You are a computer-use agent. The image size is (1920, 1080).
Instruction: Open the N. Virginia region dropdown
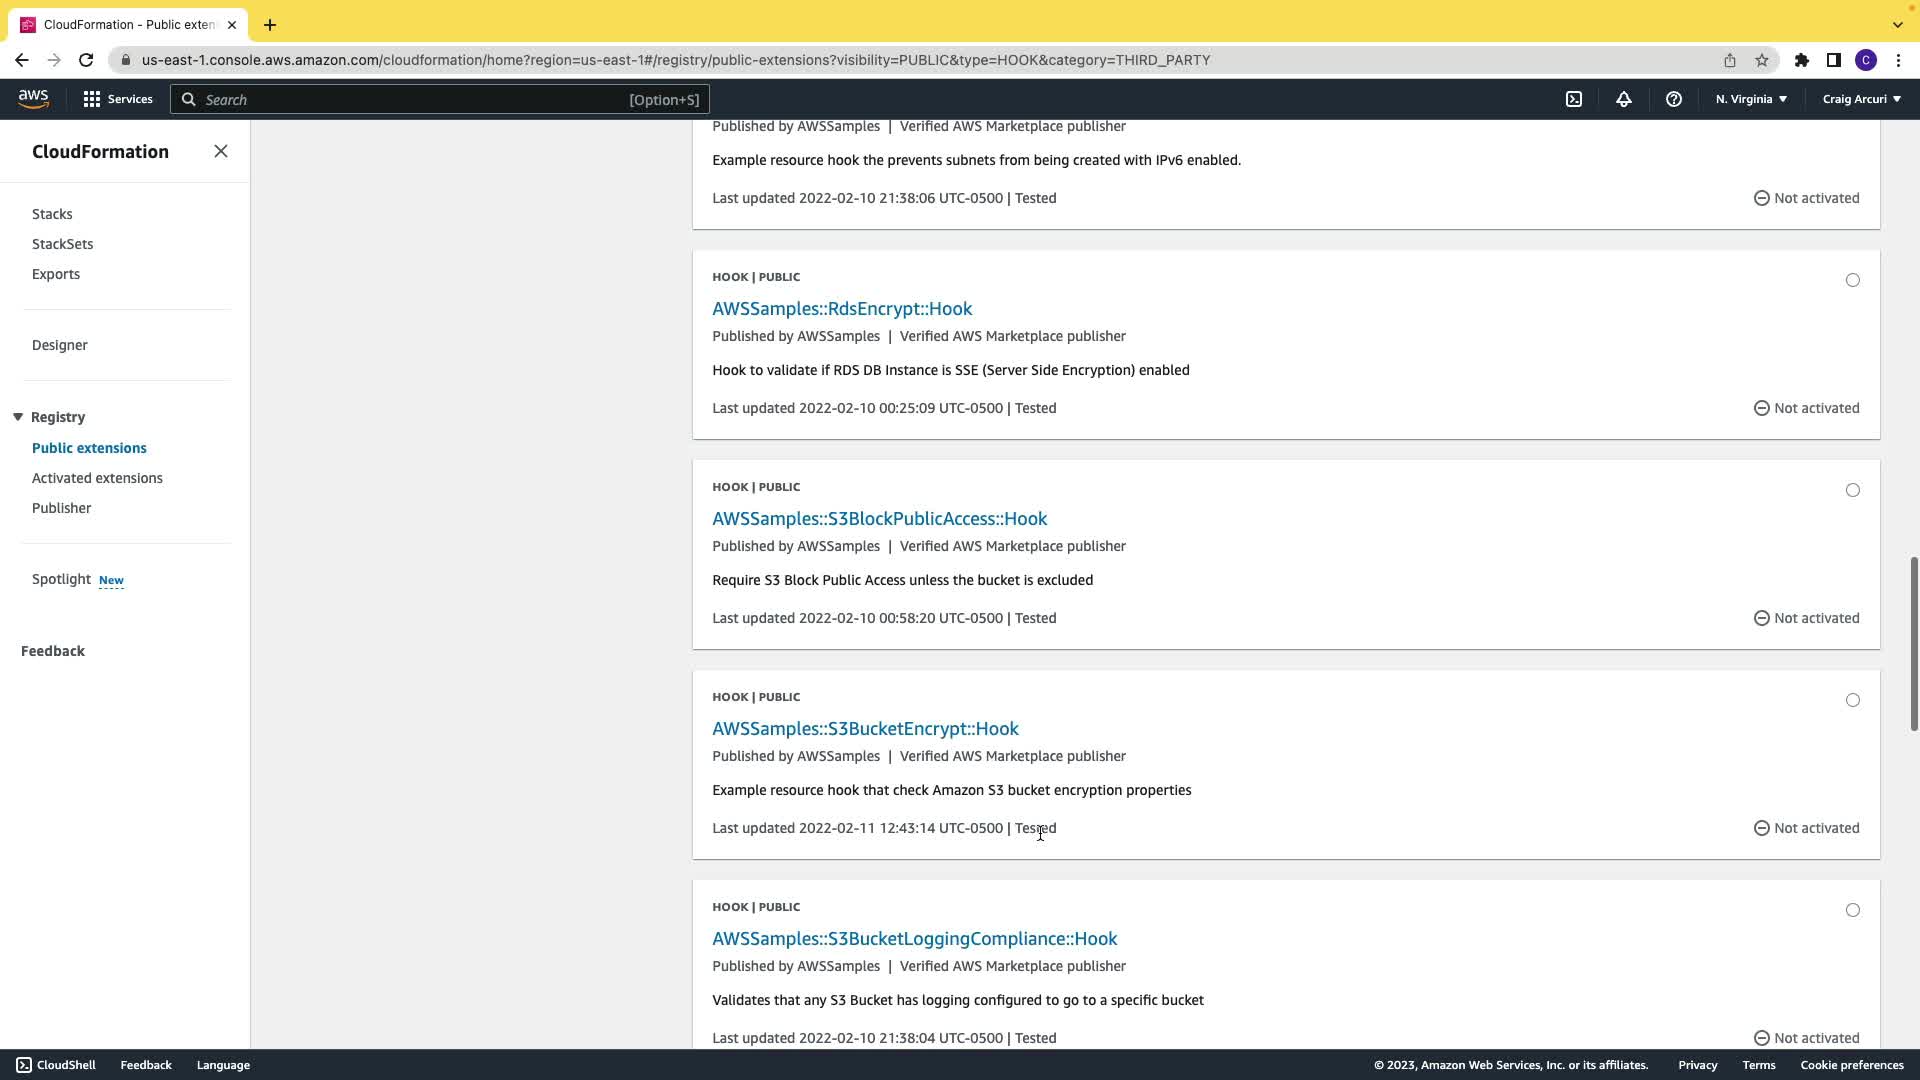1751,99
